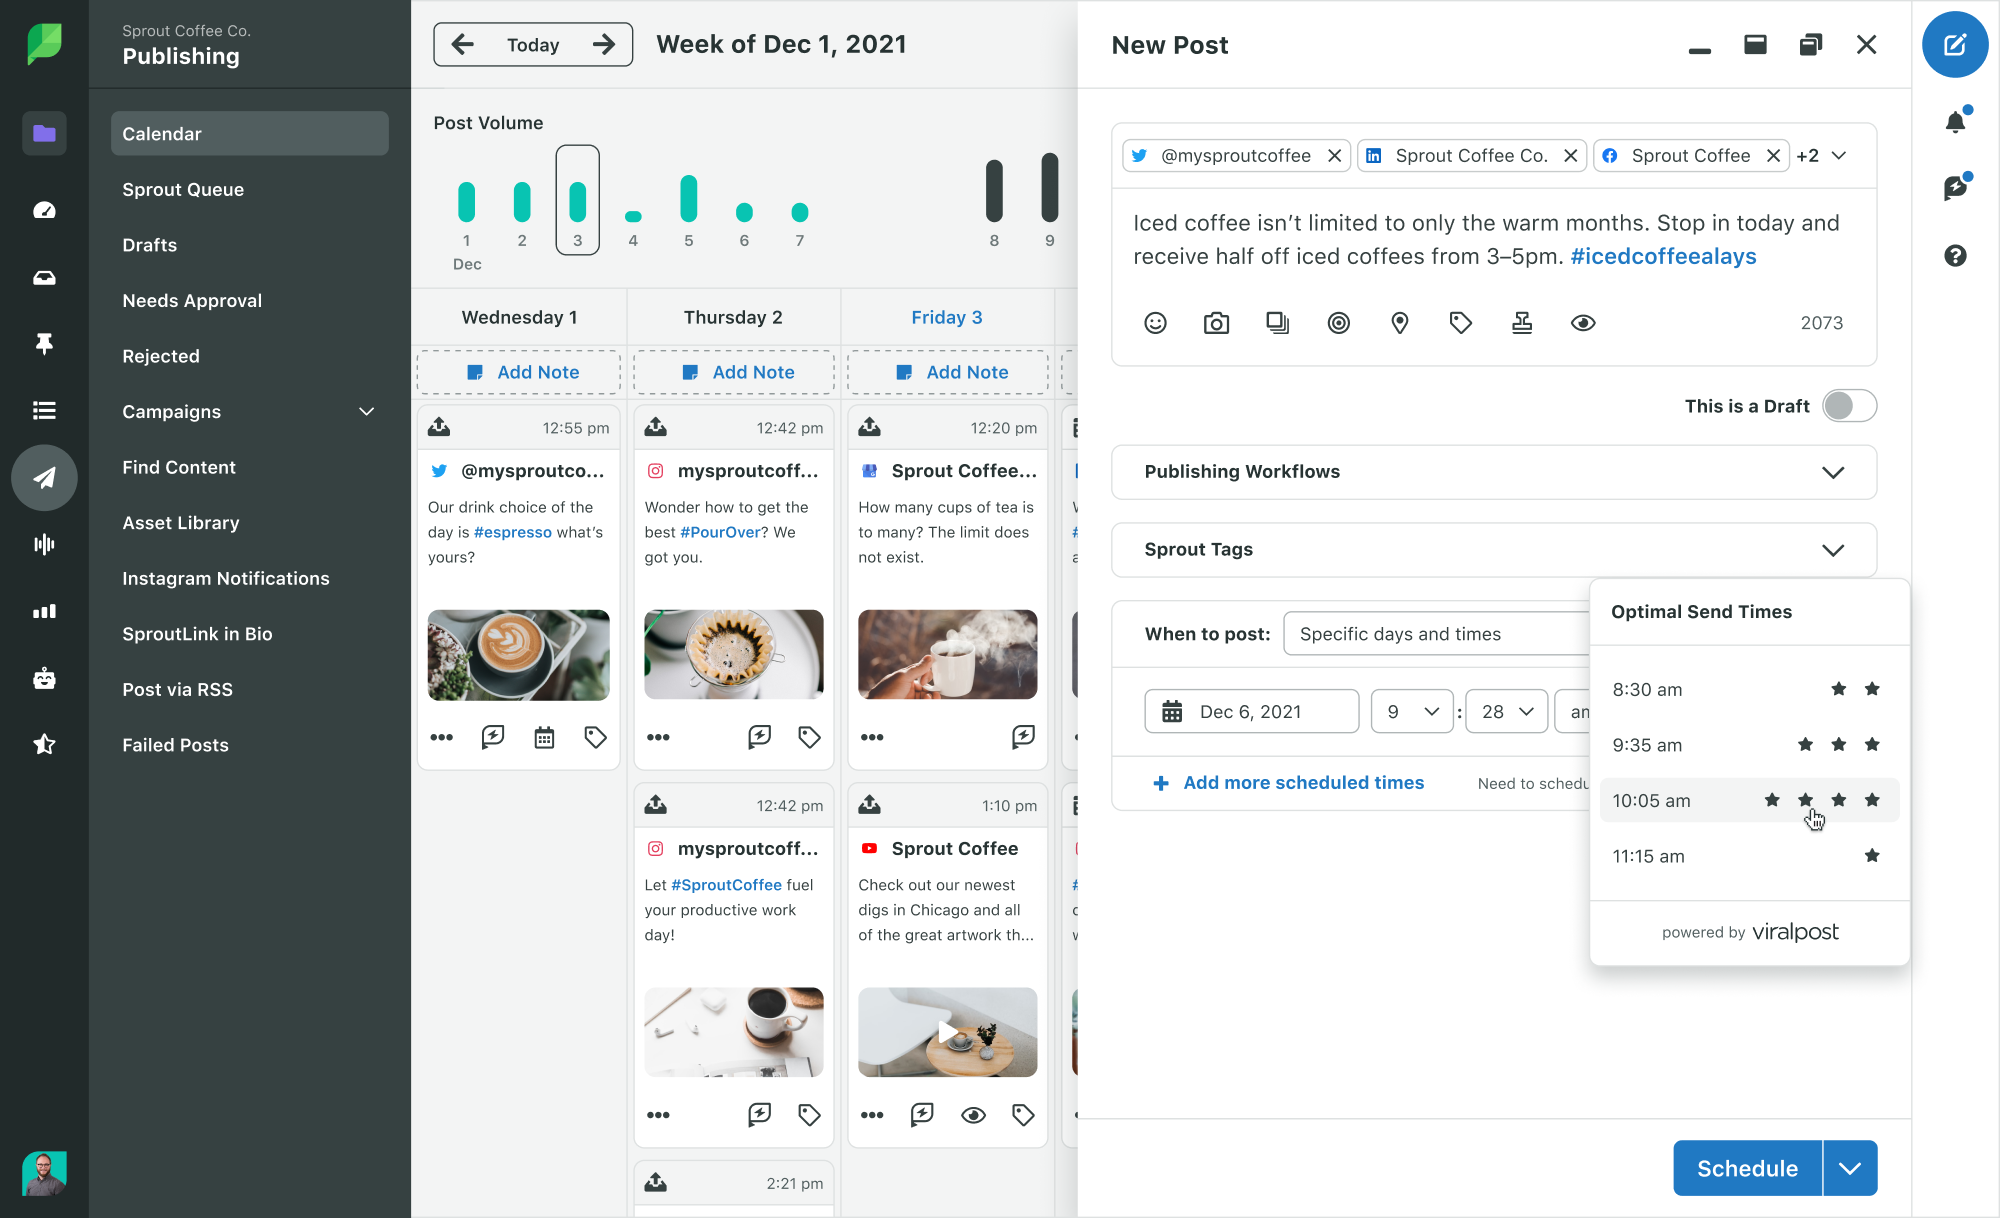Expand the Sprout Tags section
The height and width of the screenshot is (1218, 2000).
point(1833,548)
